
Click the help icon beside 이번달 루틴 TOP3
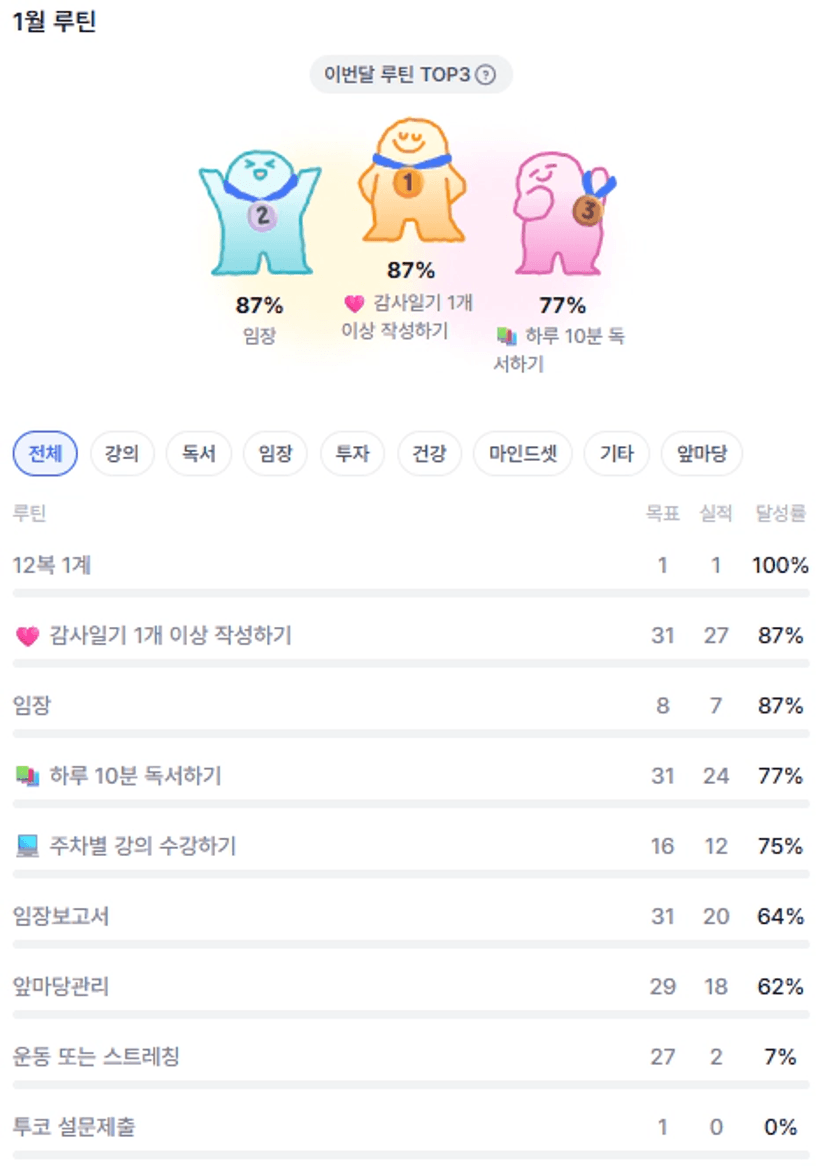(x=485, y=75)
